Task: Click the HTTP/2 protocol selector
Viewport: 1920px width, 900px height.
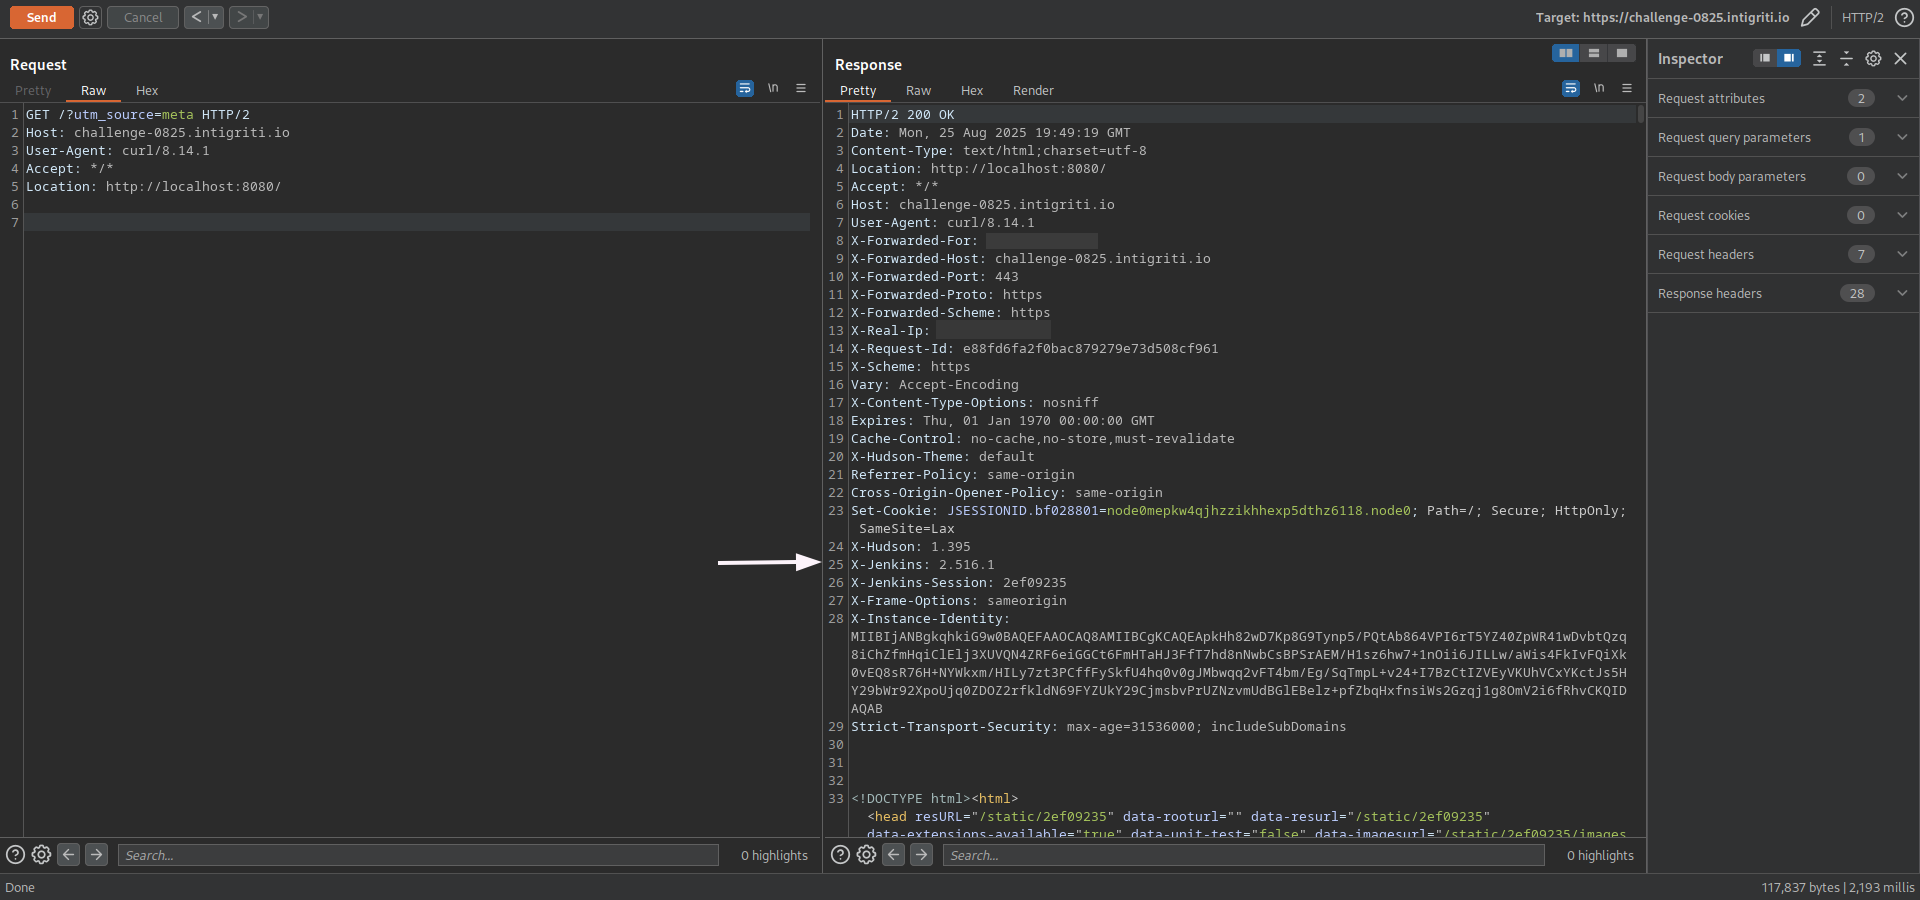Action: 1862,17
